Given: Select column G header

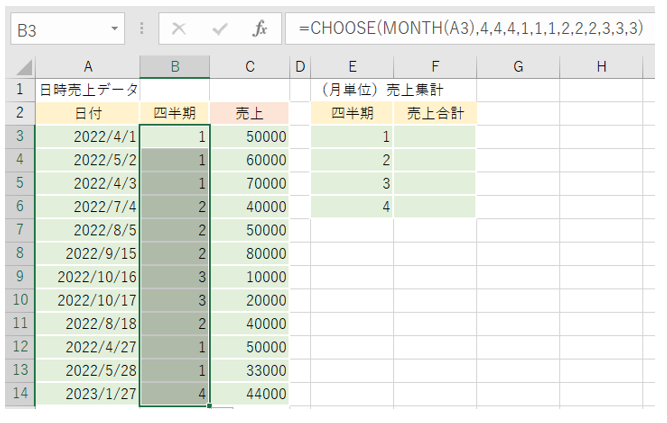Looking at the screenshot, I should [518, 67].
